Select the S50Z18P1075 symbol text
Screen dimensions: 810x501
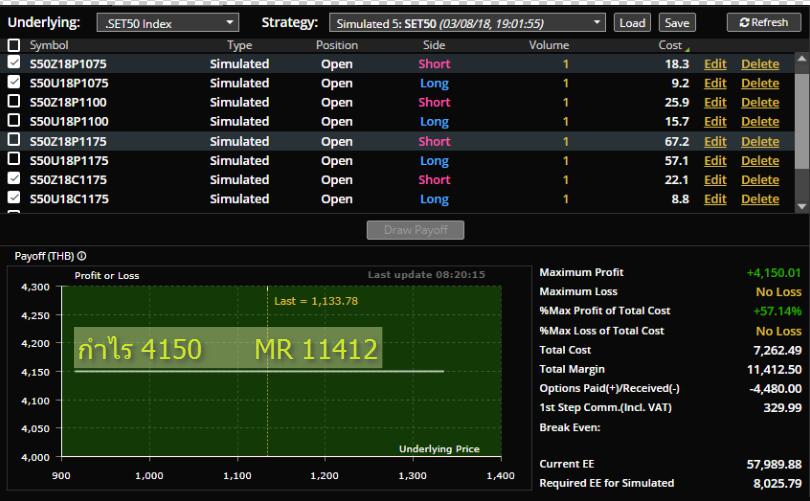coord(68,64)
